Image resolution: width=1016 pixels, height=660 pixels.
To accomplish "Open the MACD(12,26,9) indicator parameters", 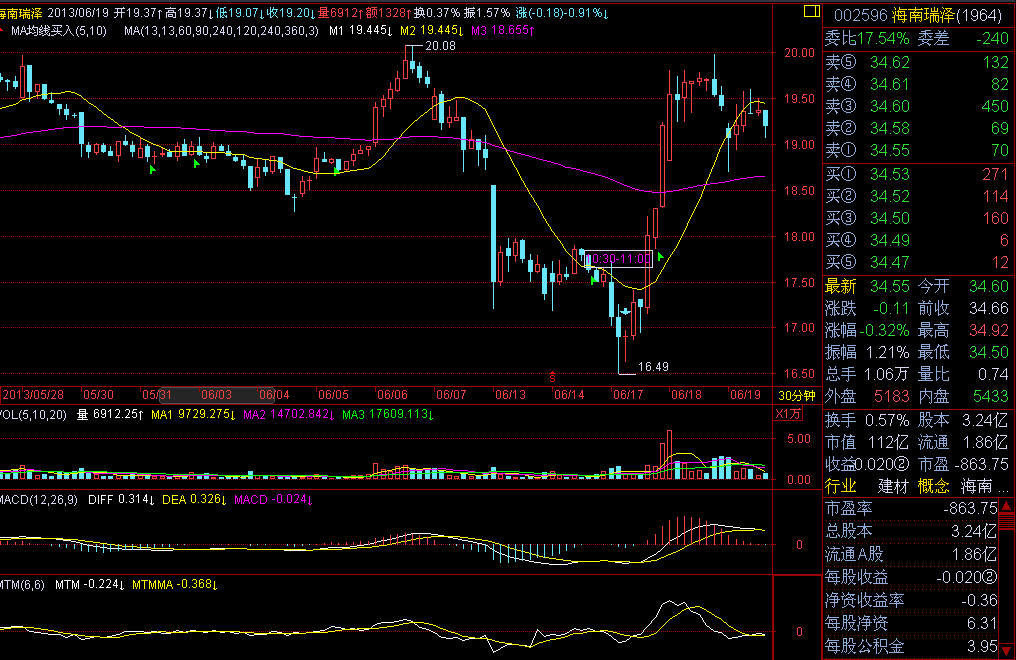I will [40, 499].
